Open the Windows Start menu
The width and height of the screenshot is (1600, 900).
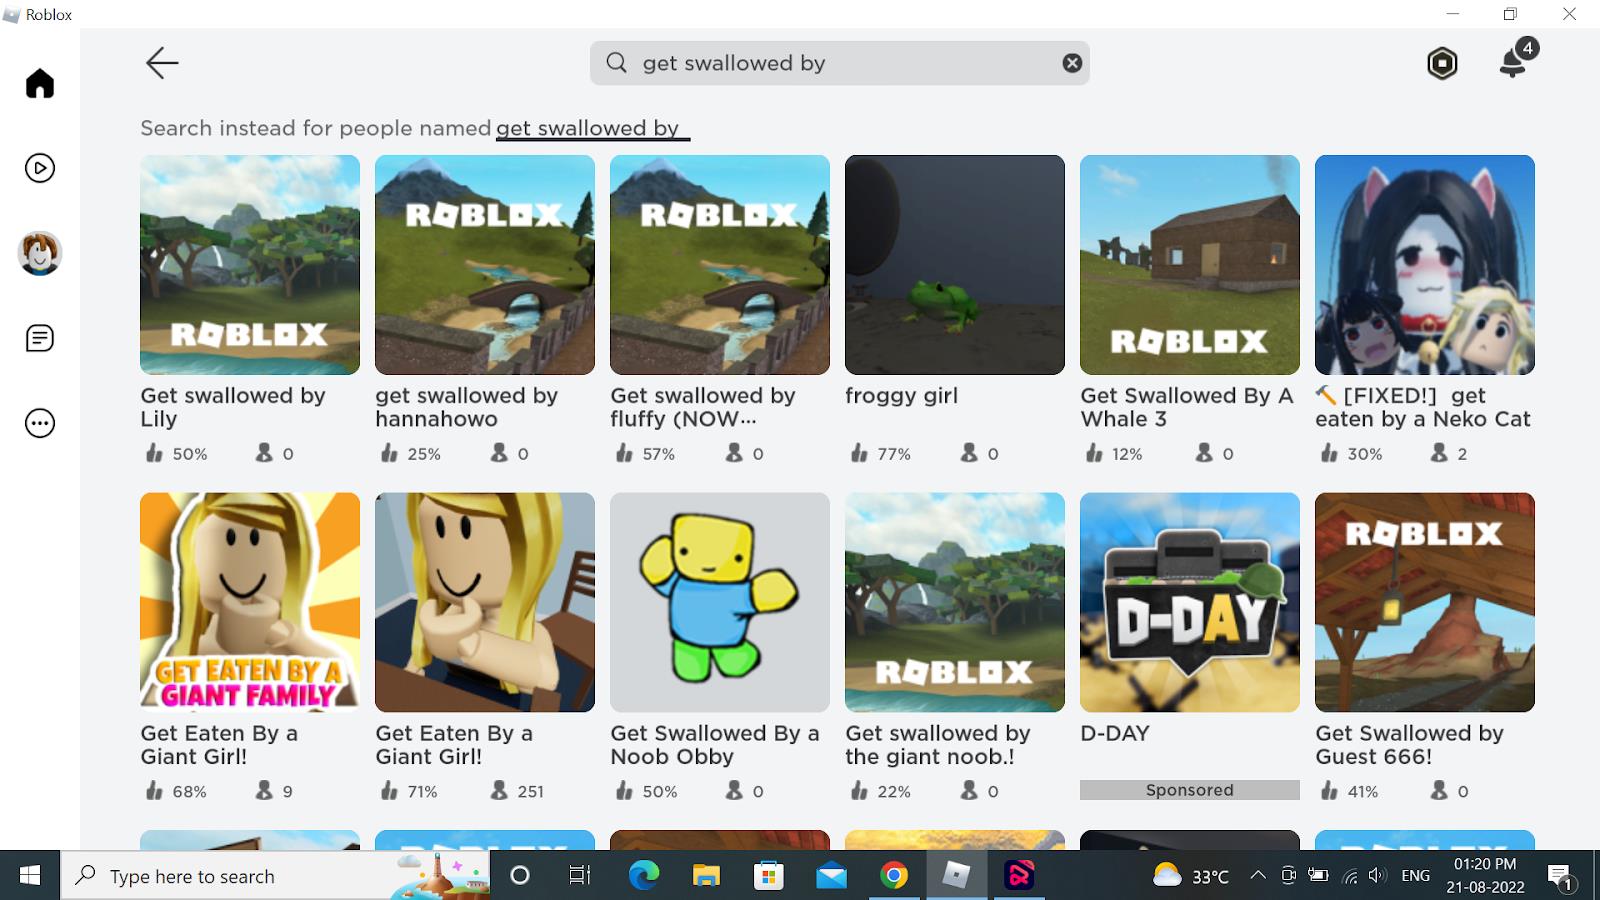(30, 876)
